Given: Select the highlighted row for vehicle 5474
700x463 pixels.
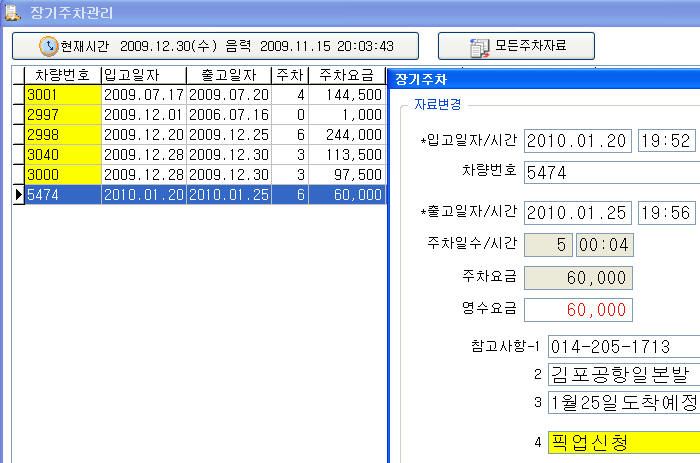Looking at the screenshot, I should (200, 195).
